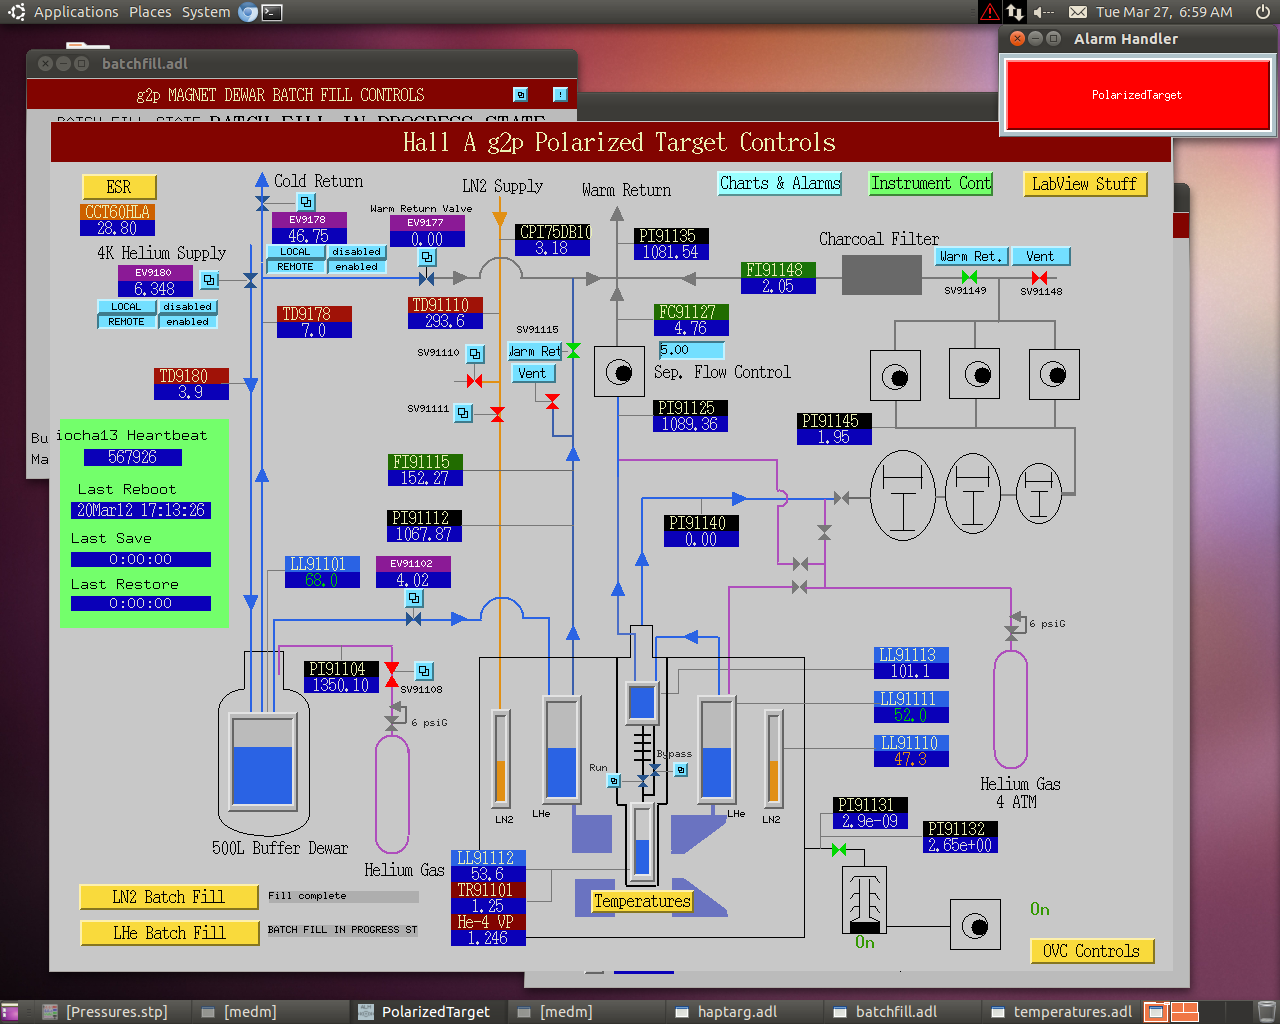The image size is (1280, 1024).
Task: Click the LN2 Batch Fill button
Action: (168, 897)
